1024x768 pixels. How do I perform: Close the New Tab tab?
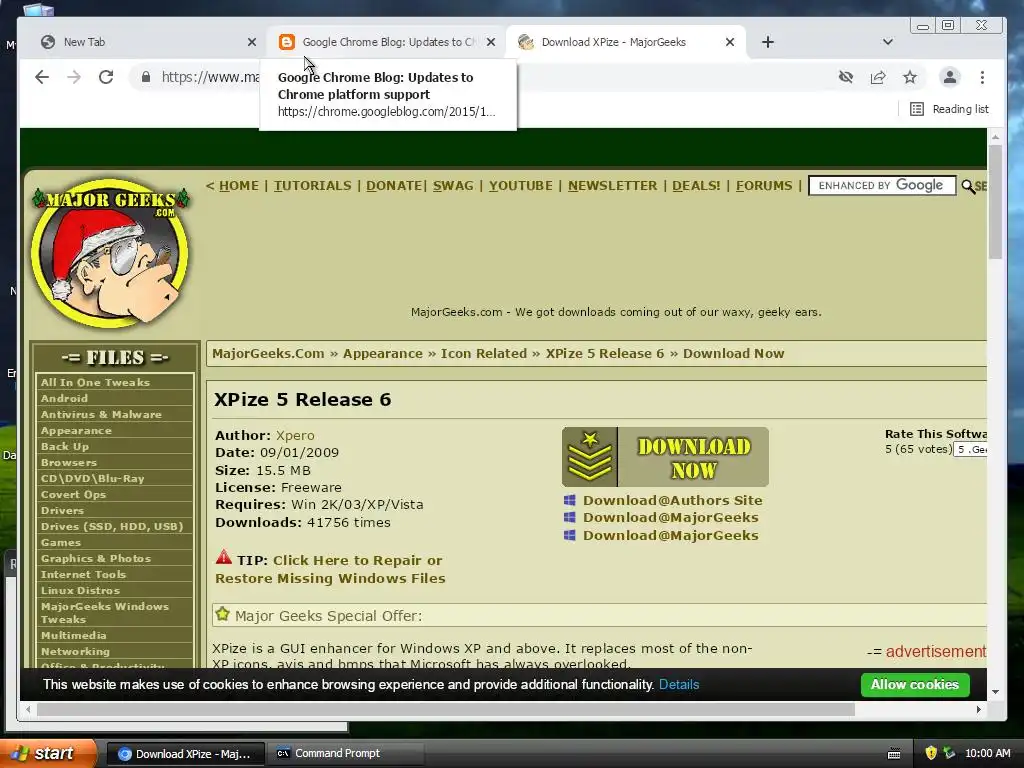(x=252, y=42)
